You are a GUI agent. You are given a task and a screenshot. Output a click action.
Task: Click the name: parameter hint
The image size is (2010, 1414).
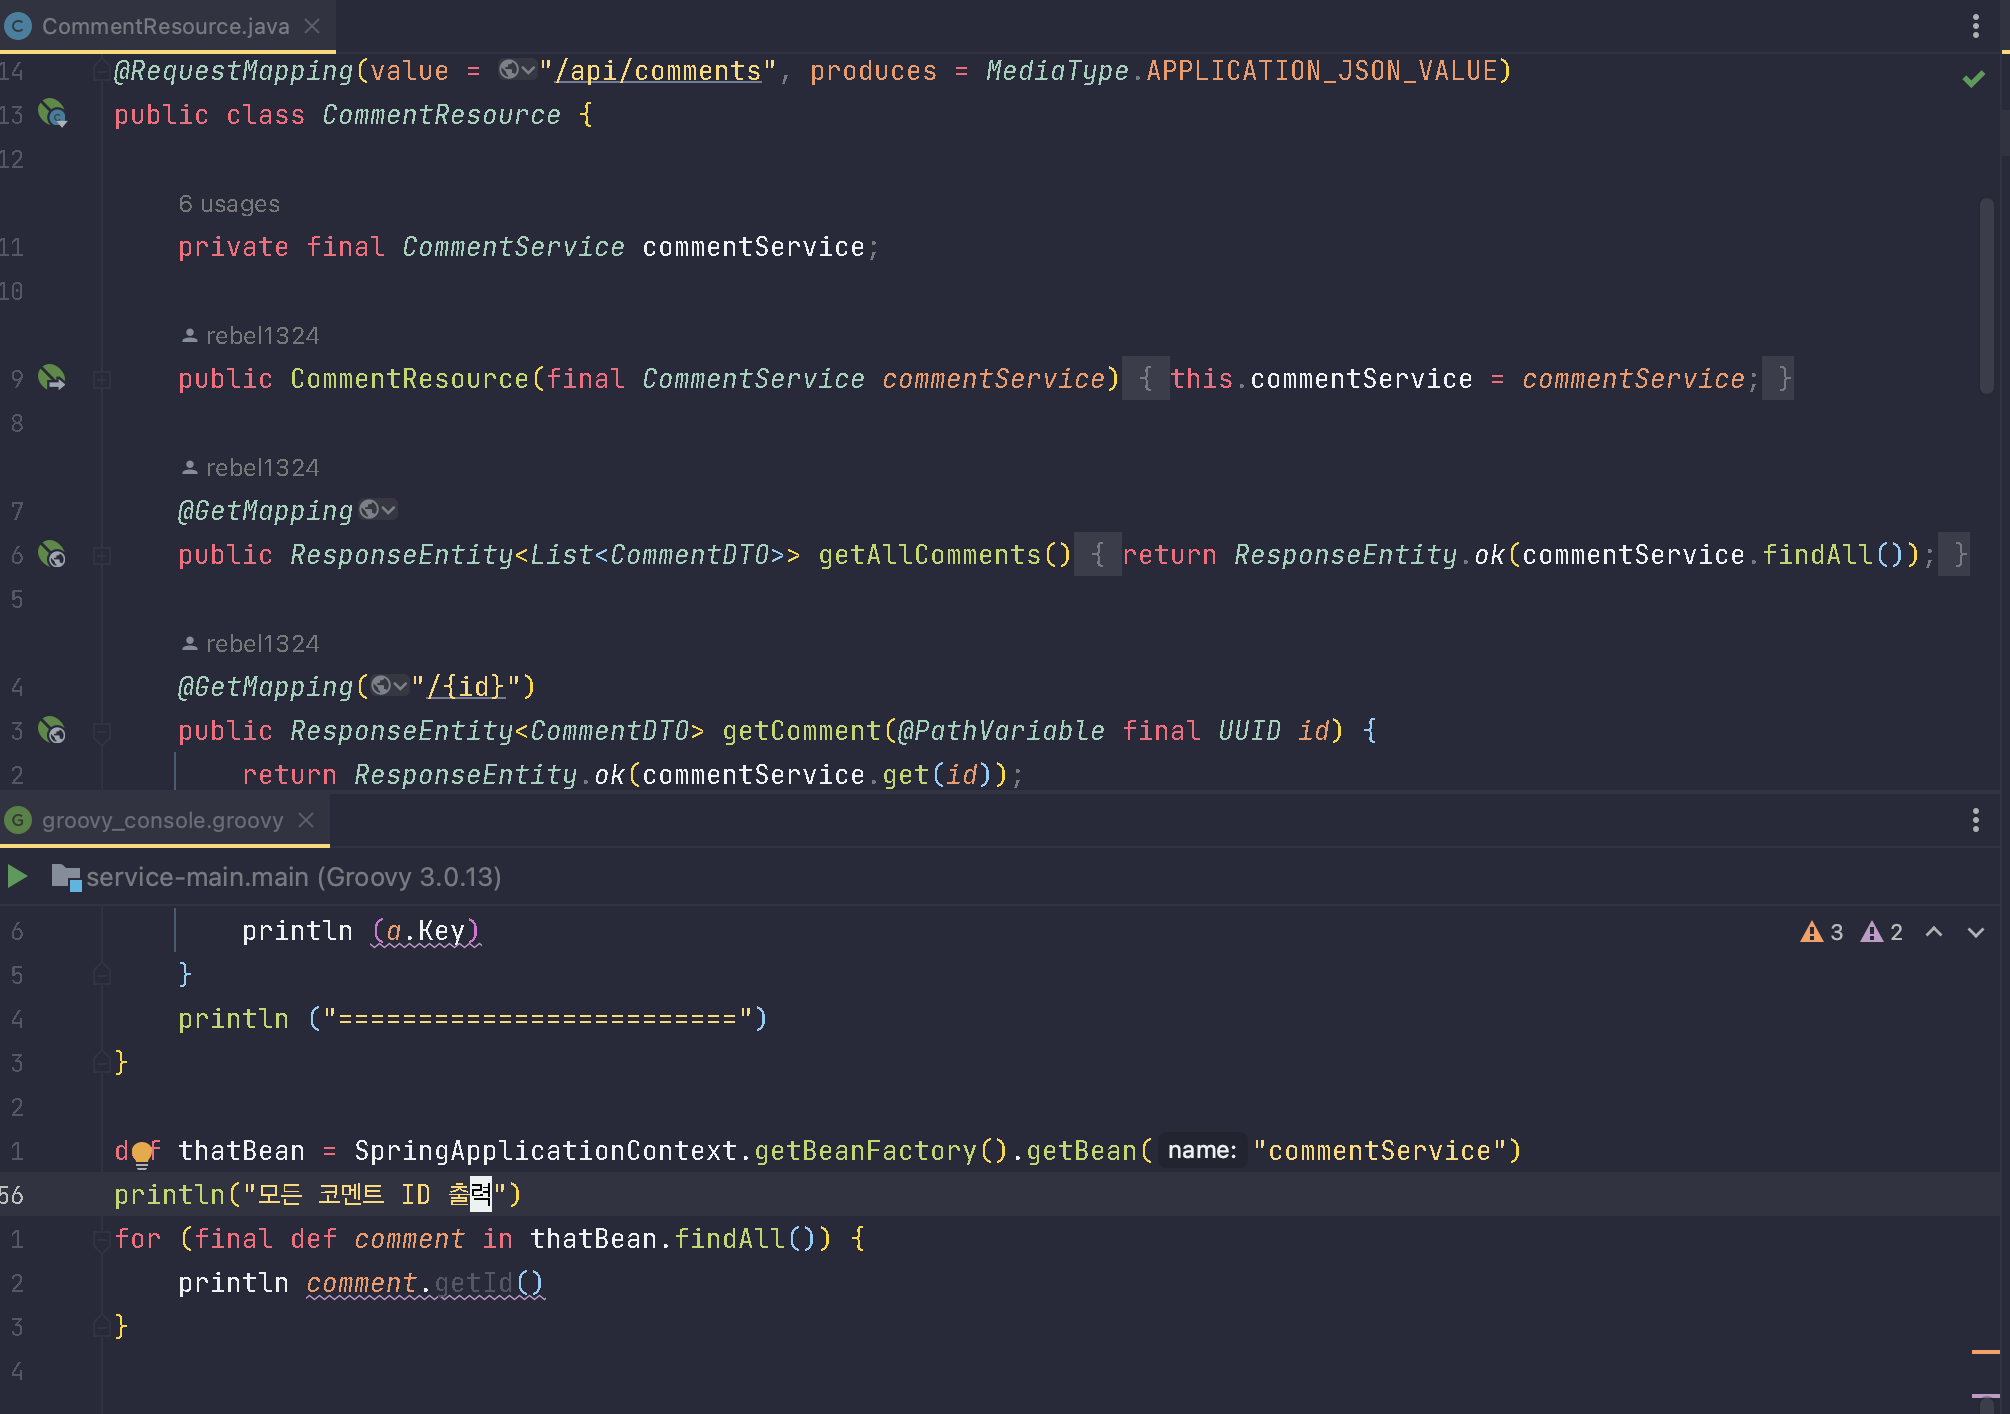point(1202,1151)
